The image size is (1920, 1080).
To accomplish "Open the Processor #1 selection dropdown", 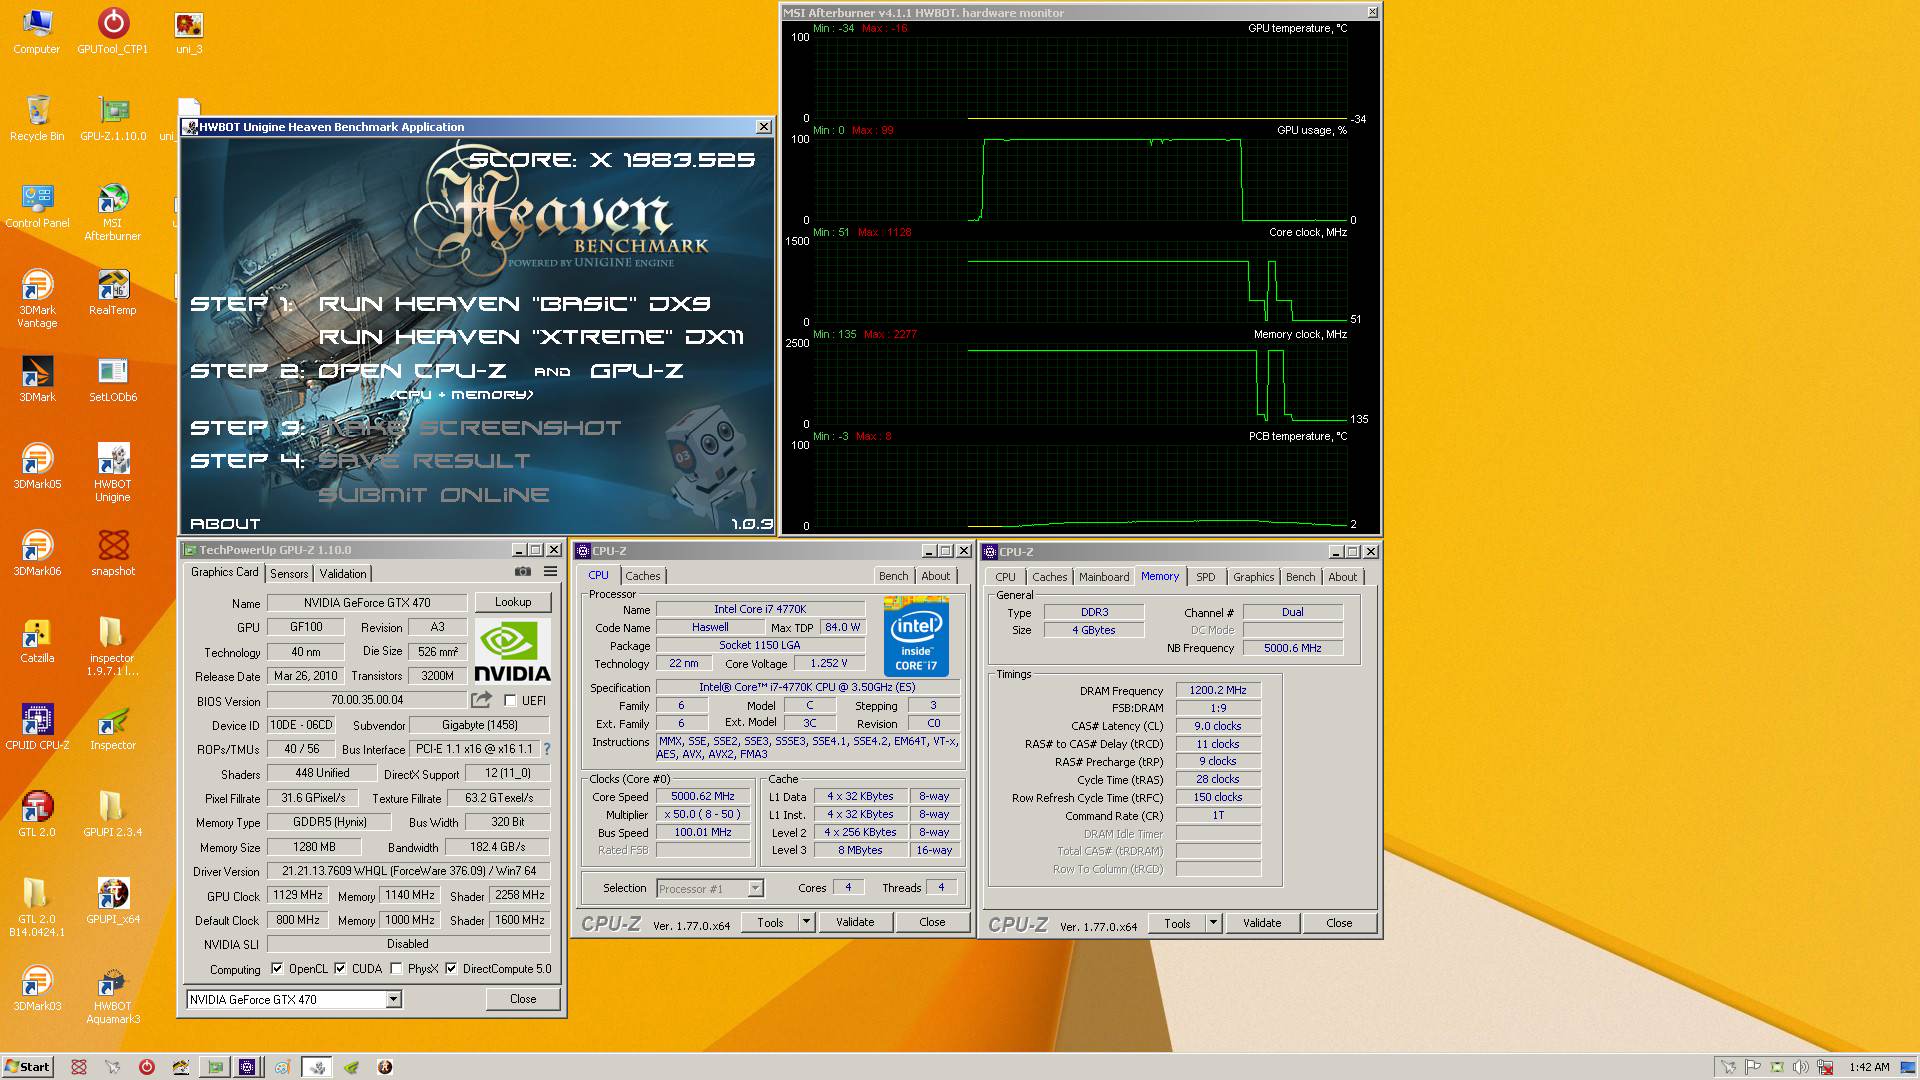I will (755, 888).
